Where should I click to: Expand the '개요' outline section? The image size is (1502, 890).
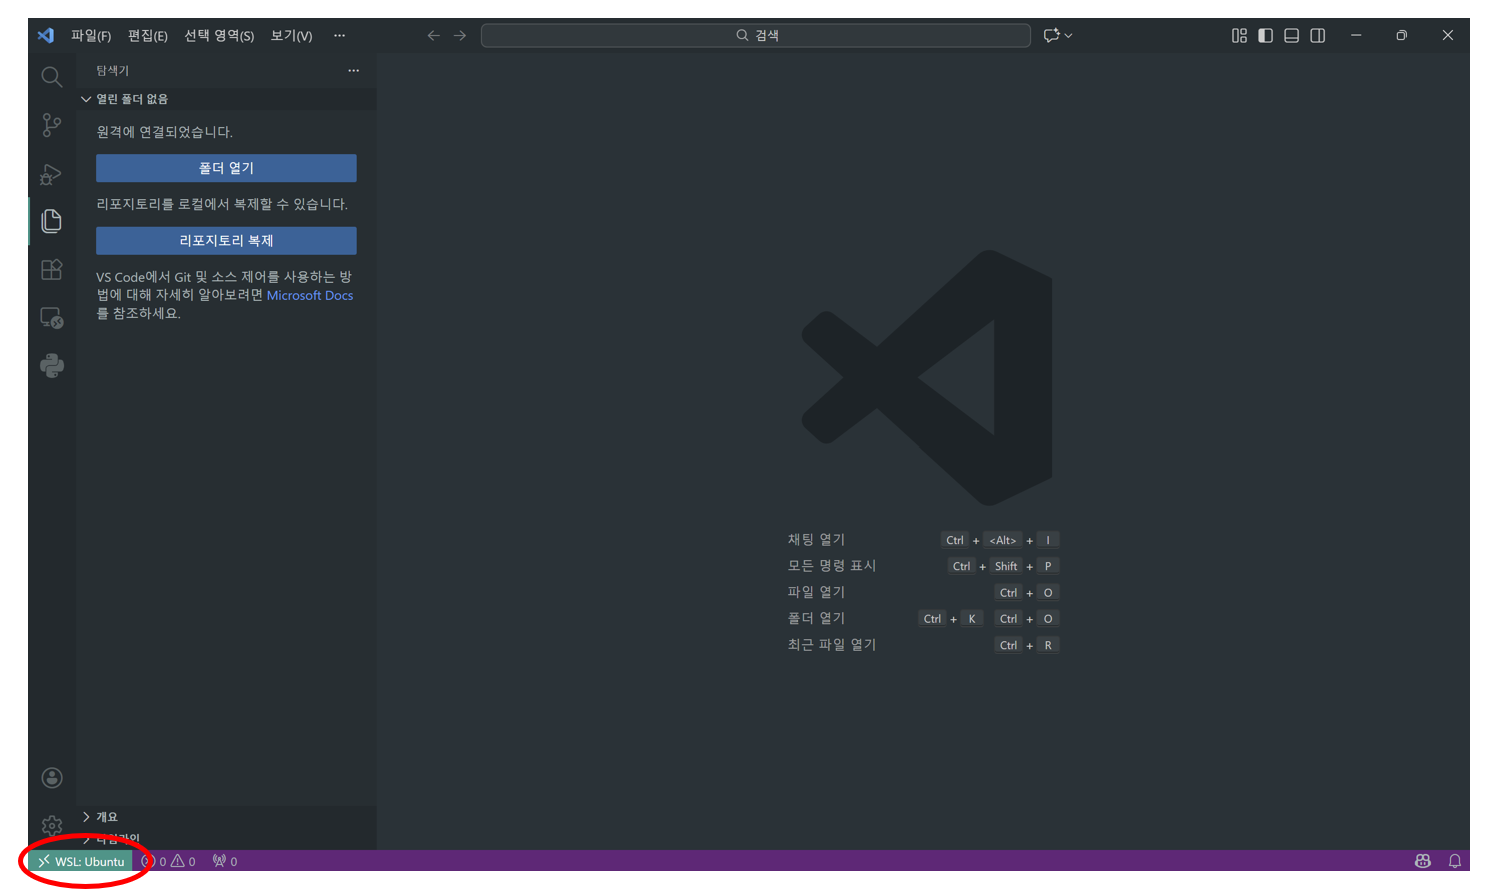(x=86, y=817)
